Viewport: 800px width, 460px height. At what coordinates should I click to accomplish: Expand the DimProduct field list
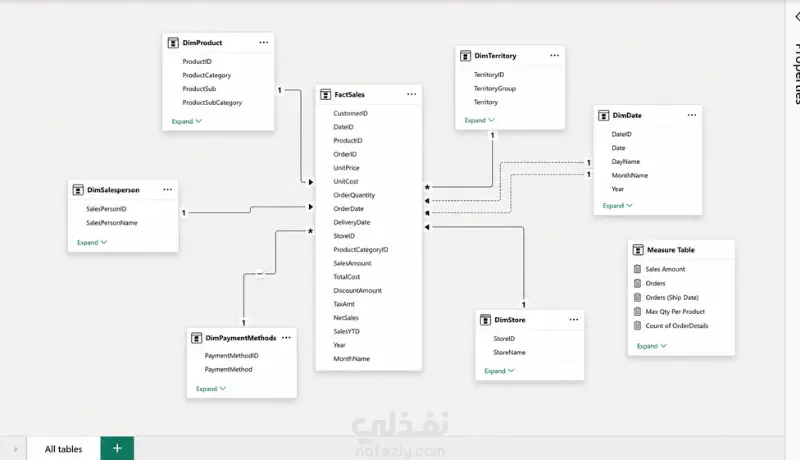[x=186, y=121]
